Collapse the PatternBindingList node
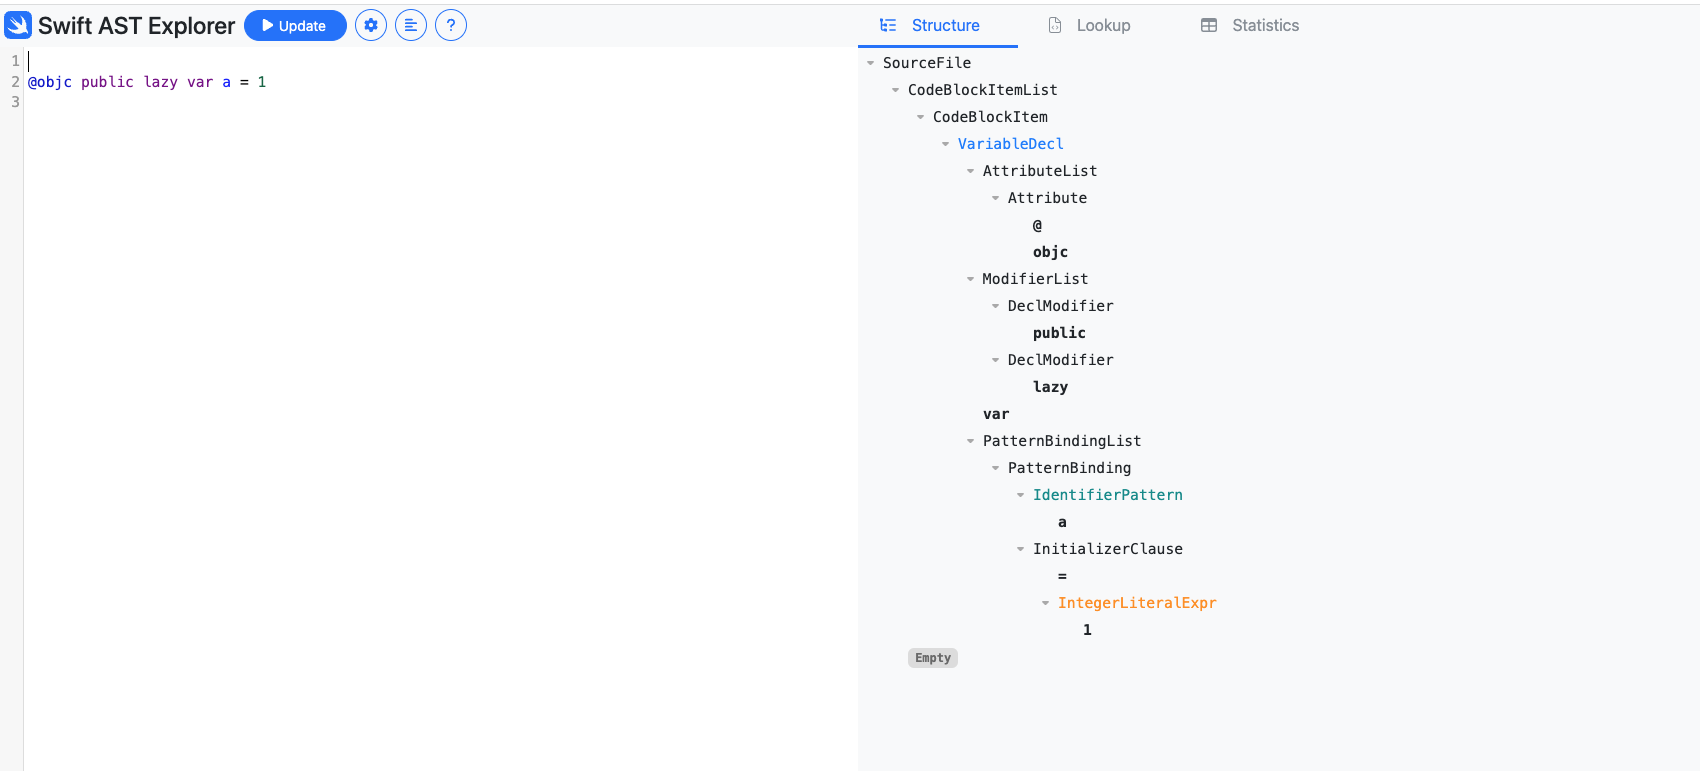 click(970, 441)
